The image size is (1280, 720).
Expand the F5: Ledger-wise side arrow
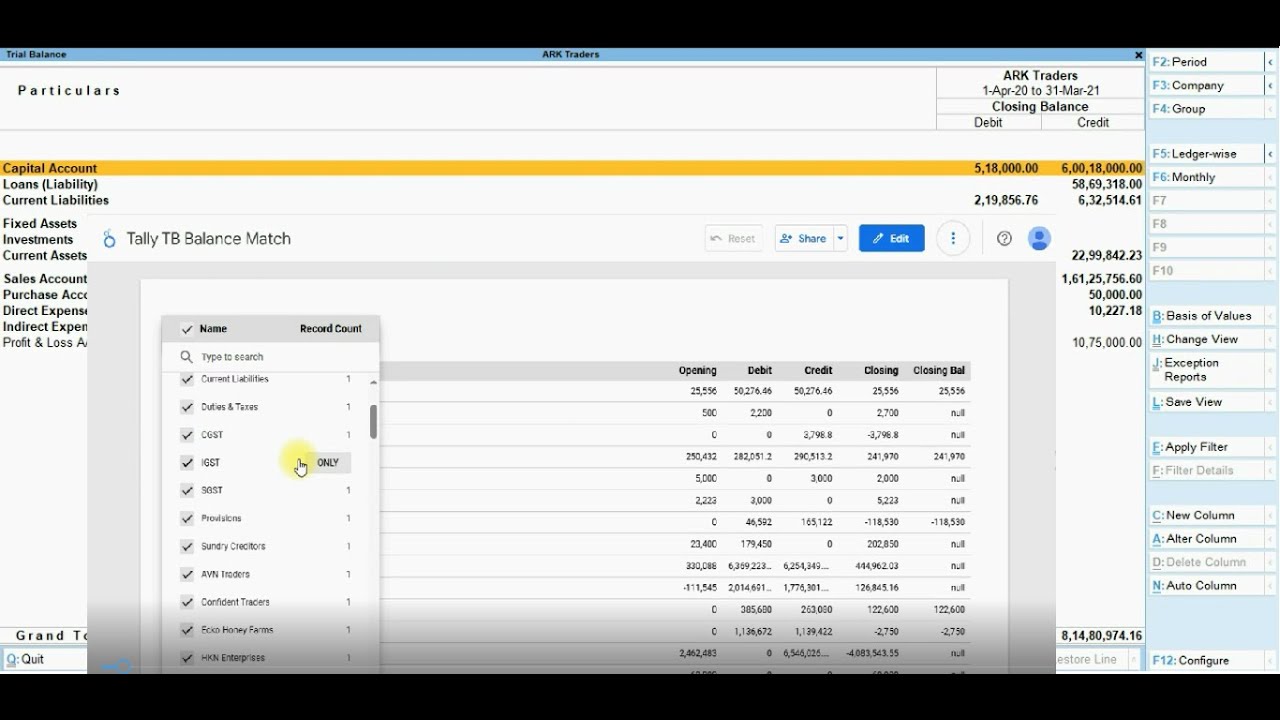(x=1270, y=154)
